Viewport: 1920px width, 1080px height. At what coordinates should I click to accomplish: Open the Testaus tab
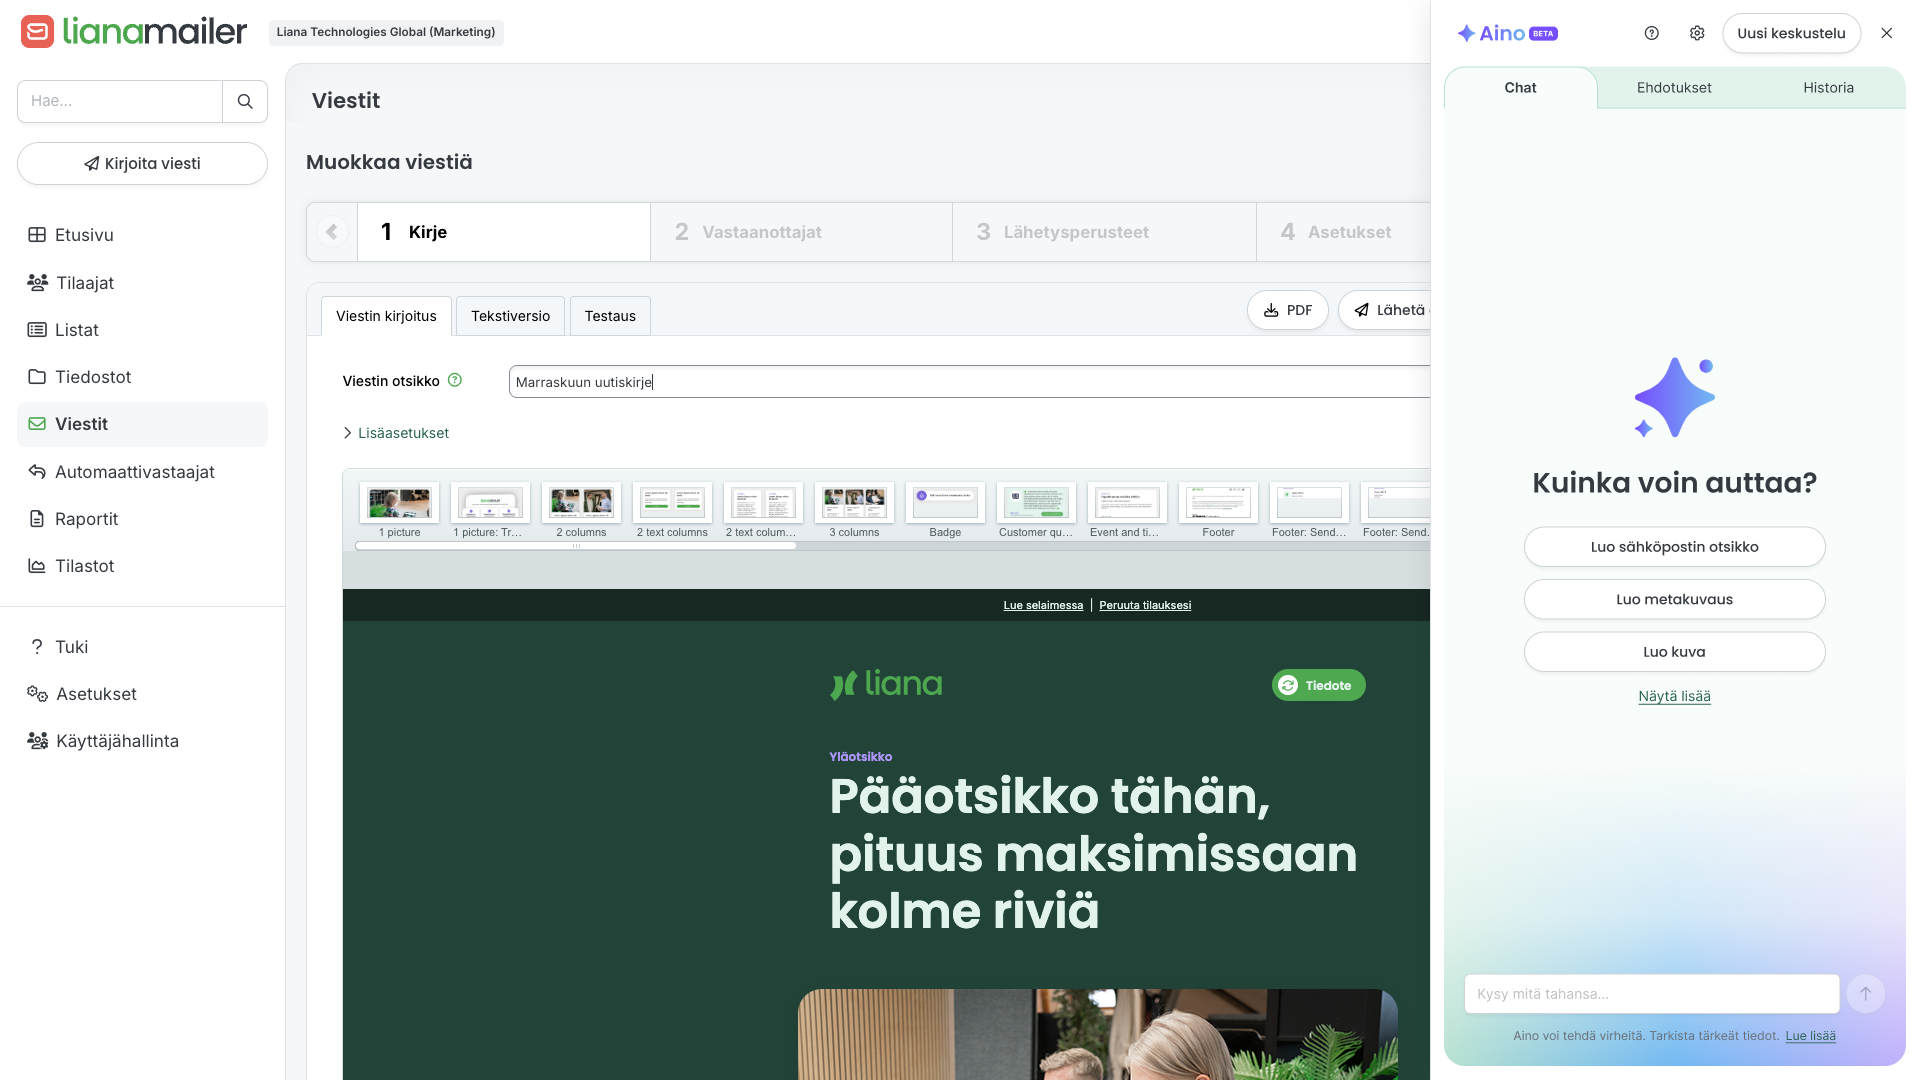point(610,316)
